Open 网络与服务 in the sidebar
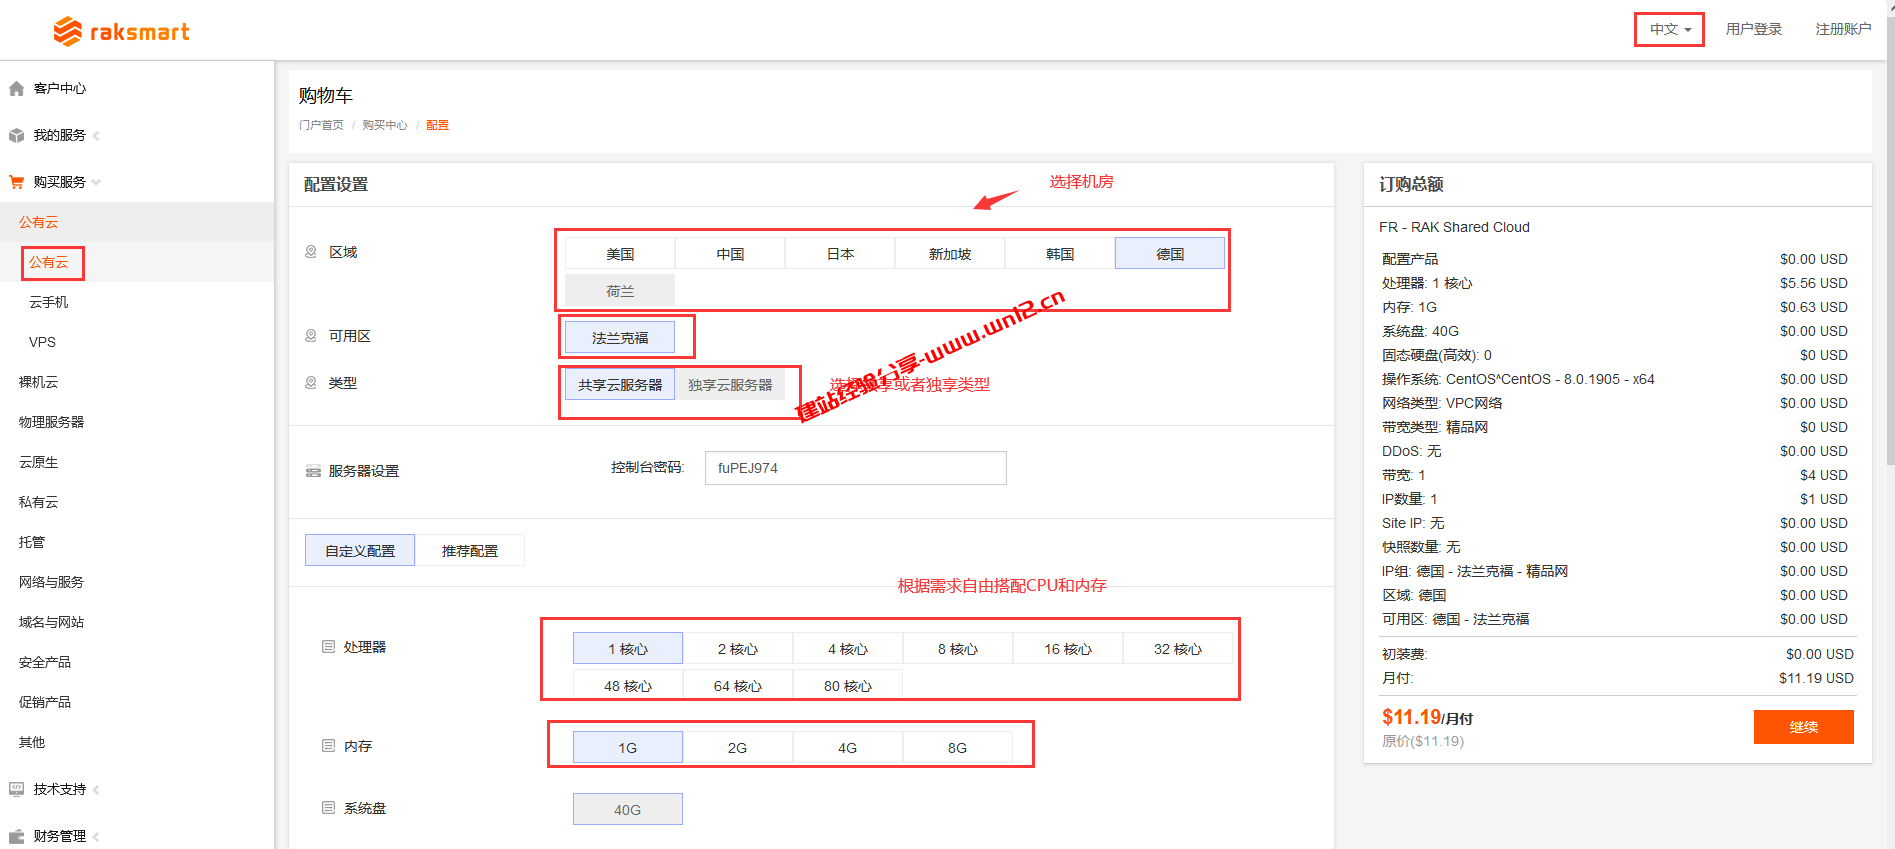 click(x=52, y=582)
